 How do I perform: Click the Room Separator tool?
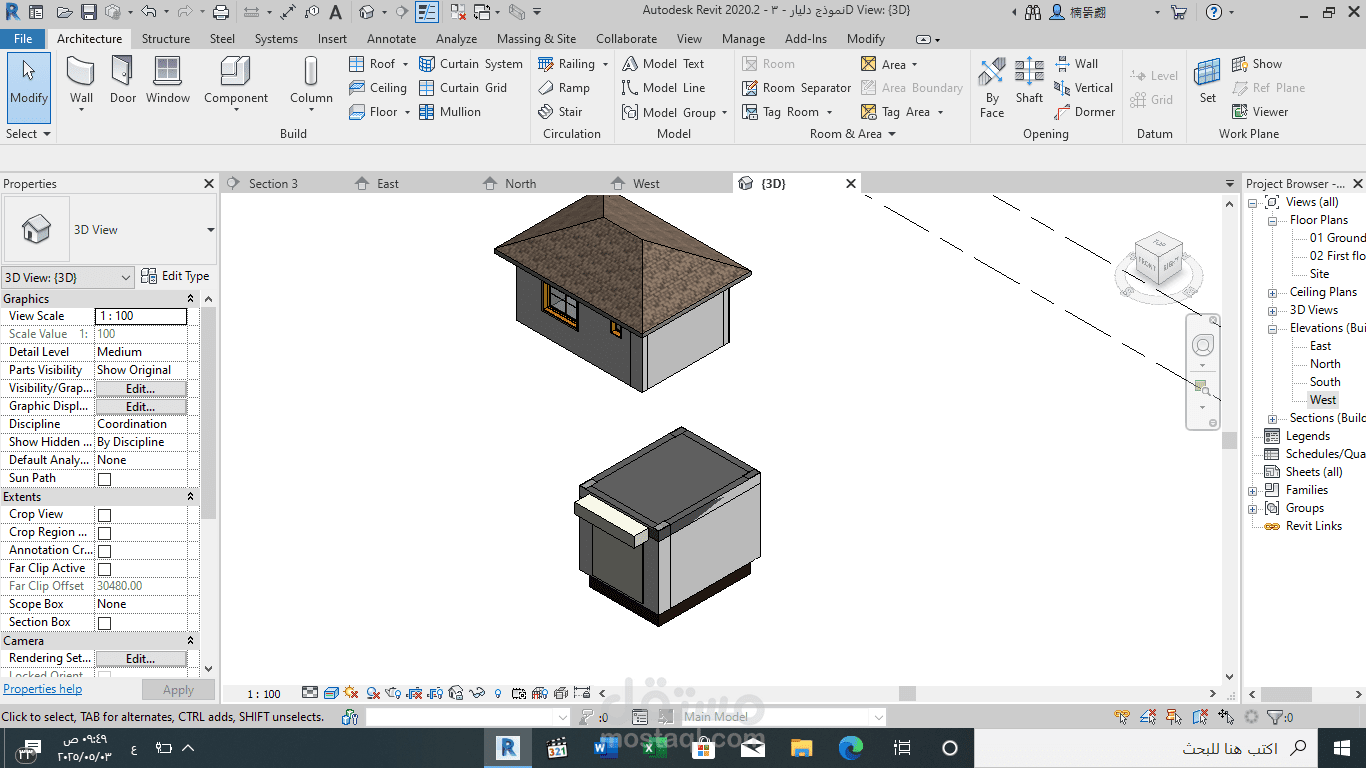(797, 88)
